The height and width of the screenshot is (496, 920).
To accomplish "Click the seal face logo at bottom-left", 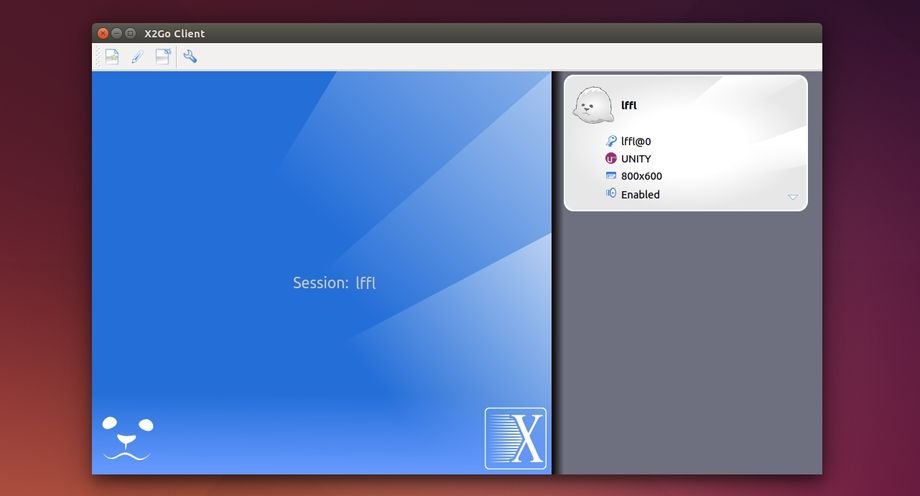I will 127,438.
